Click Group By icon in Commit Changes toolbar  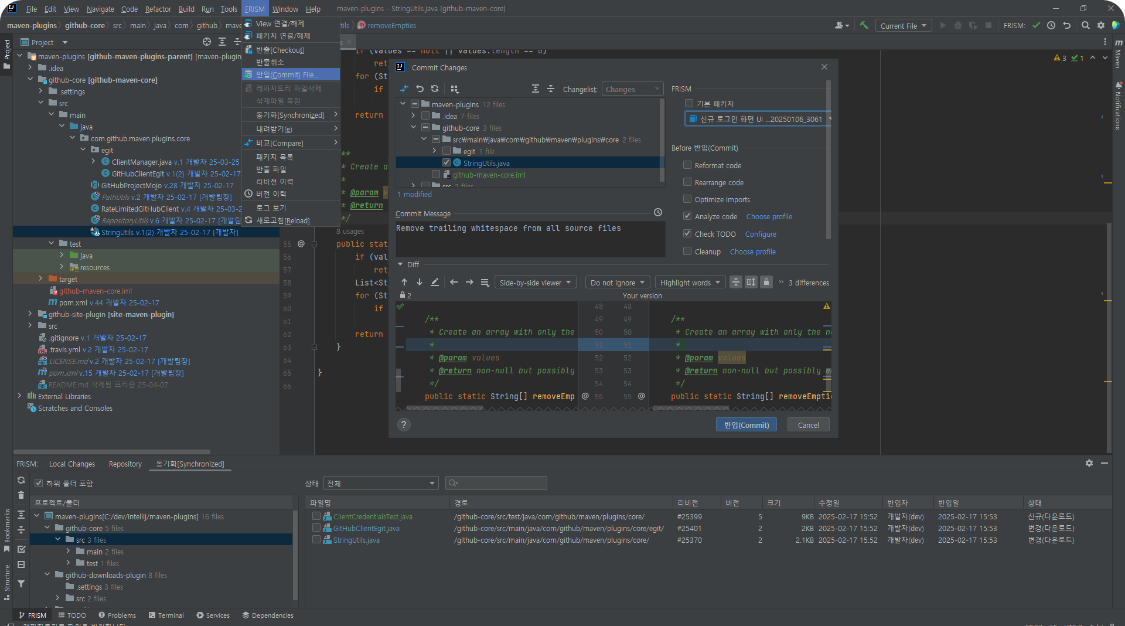coord(454,89)
